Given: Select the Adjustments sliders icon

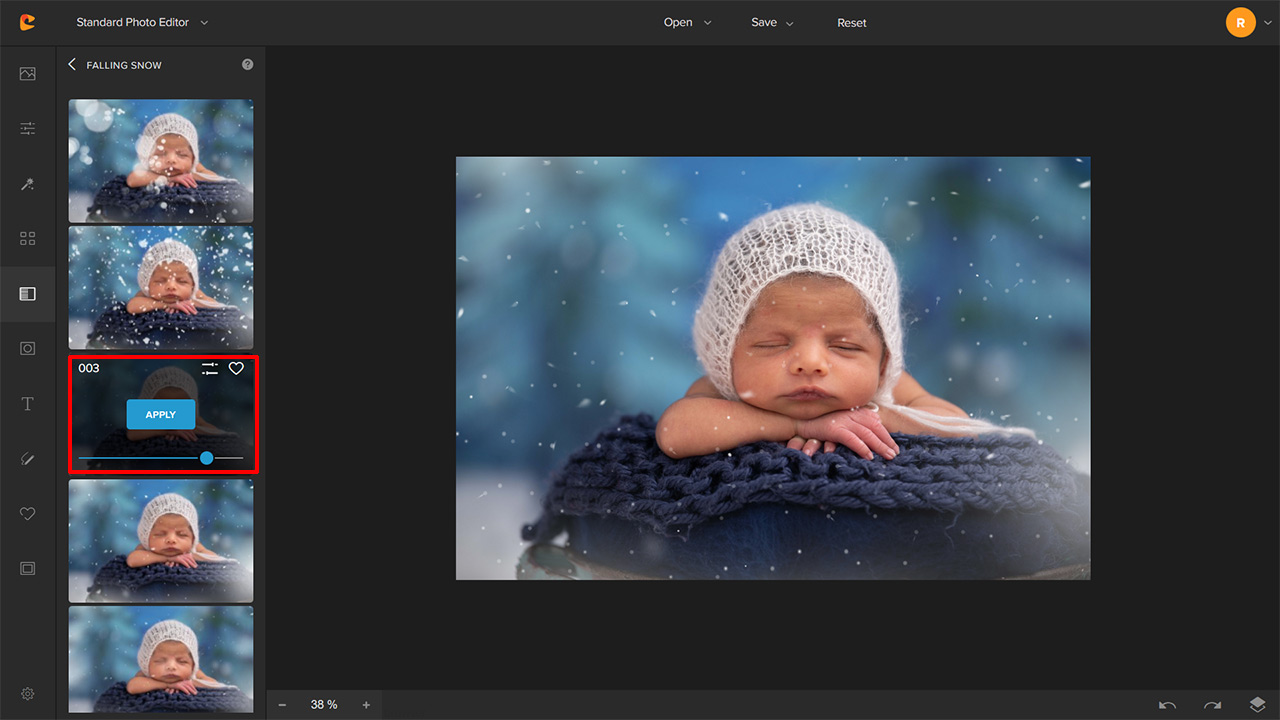Looking at the screenshot, I should [27, 128].
